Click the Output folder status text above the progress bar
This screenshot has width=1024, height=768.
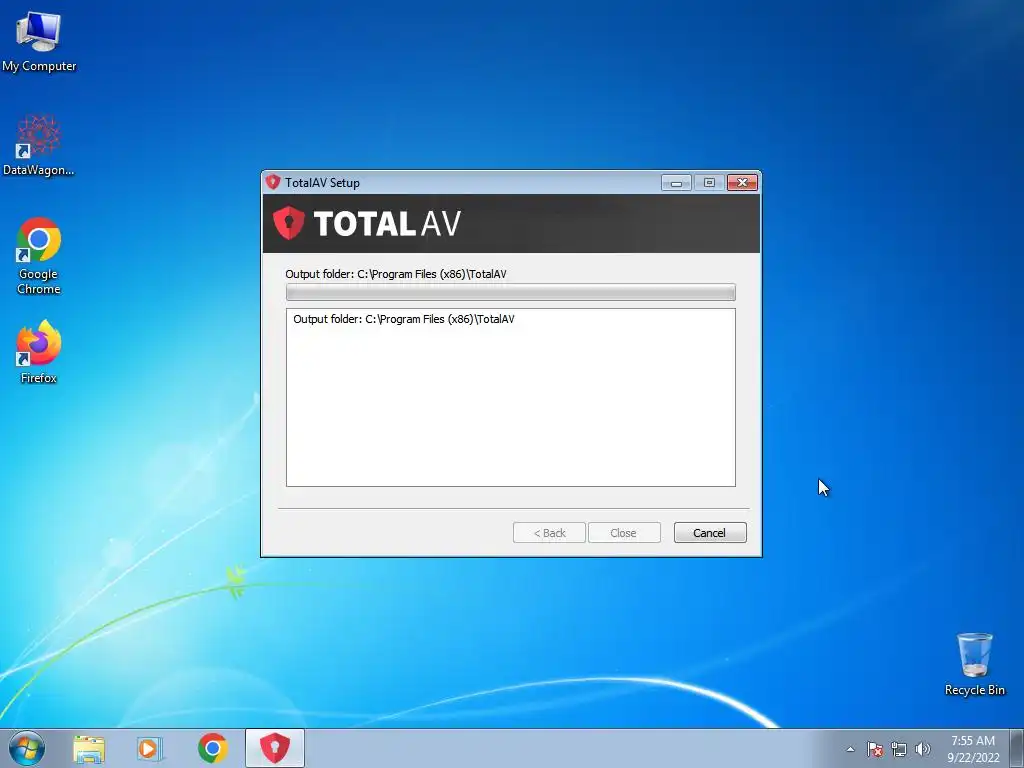[396, 274]
